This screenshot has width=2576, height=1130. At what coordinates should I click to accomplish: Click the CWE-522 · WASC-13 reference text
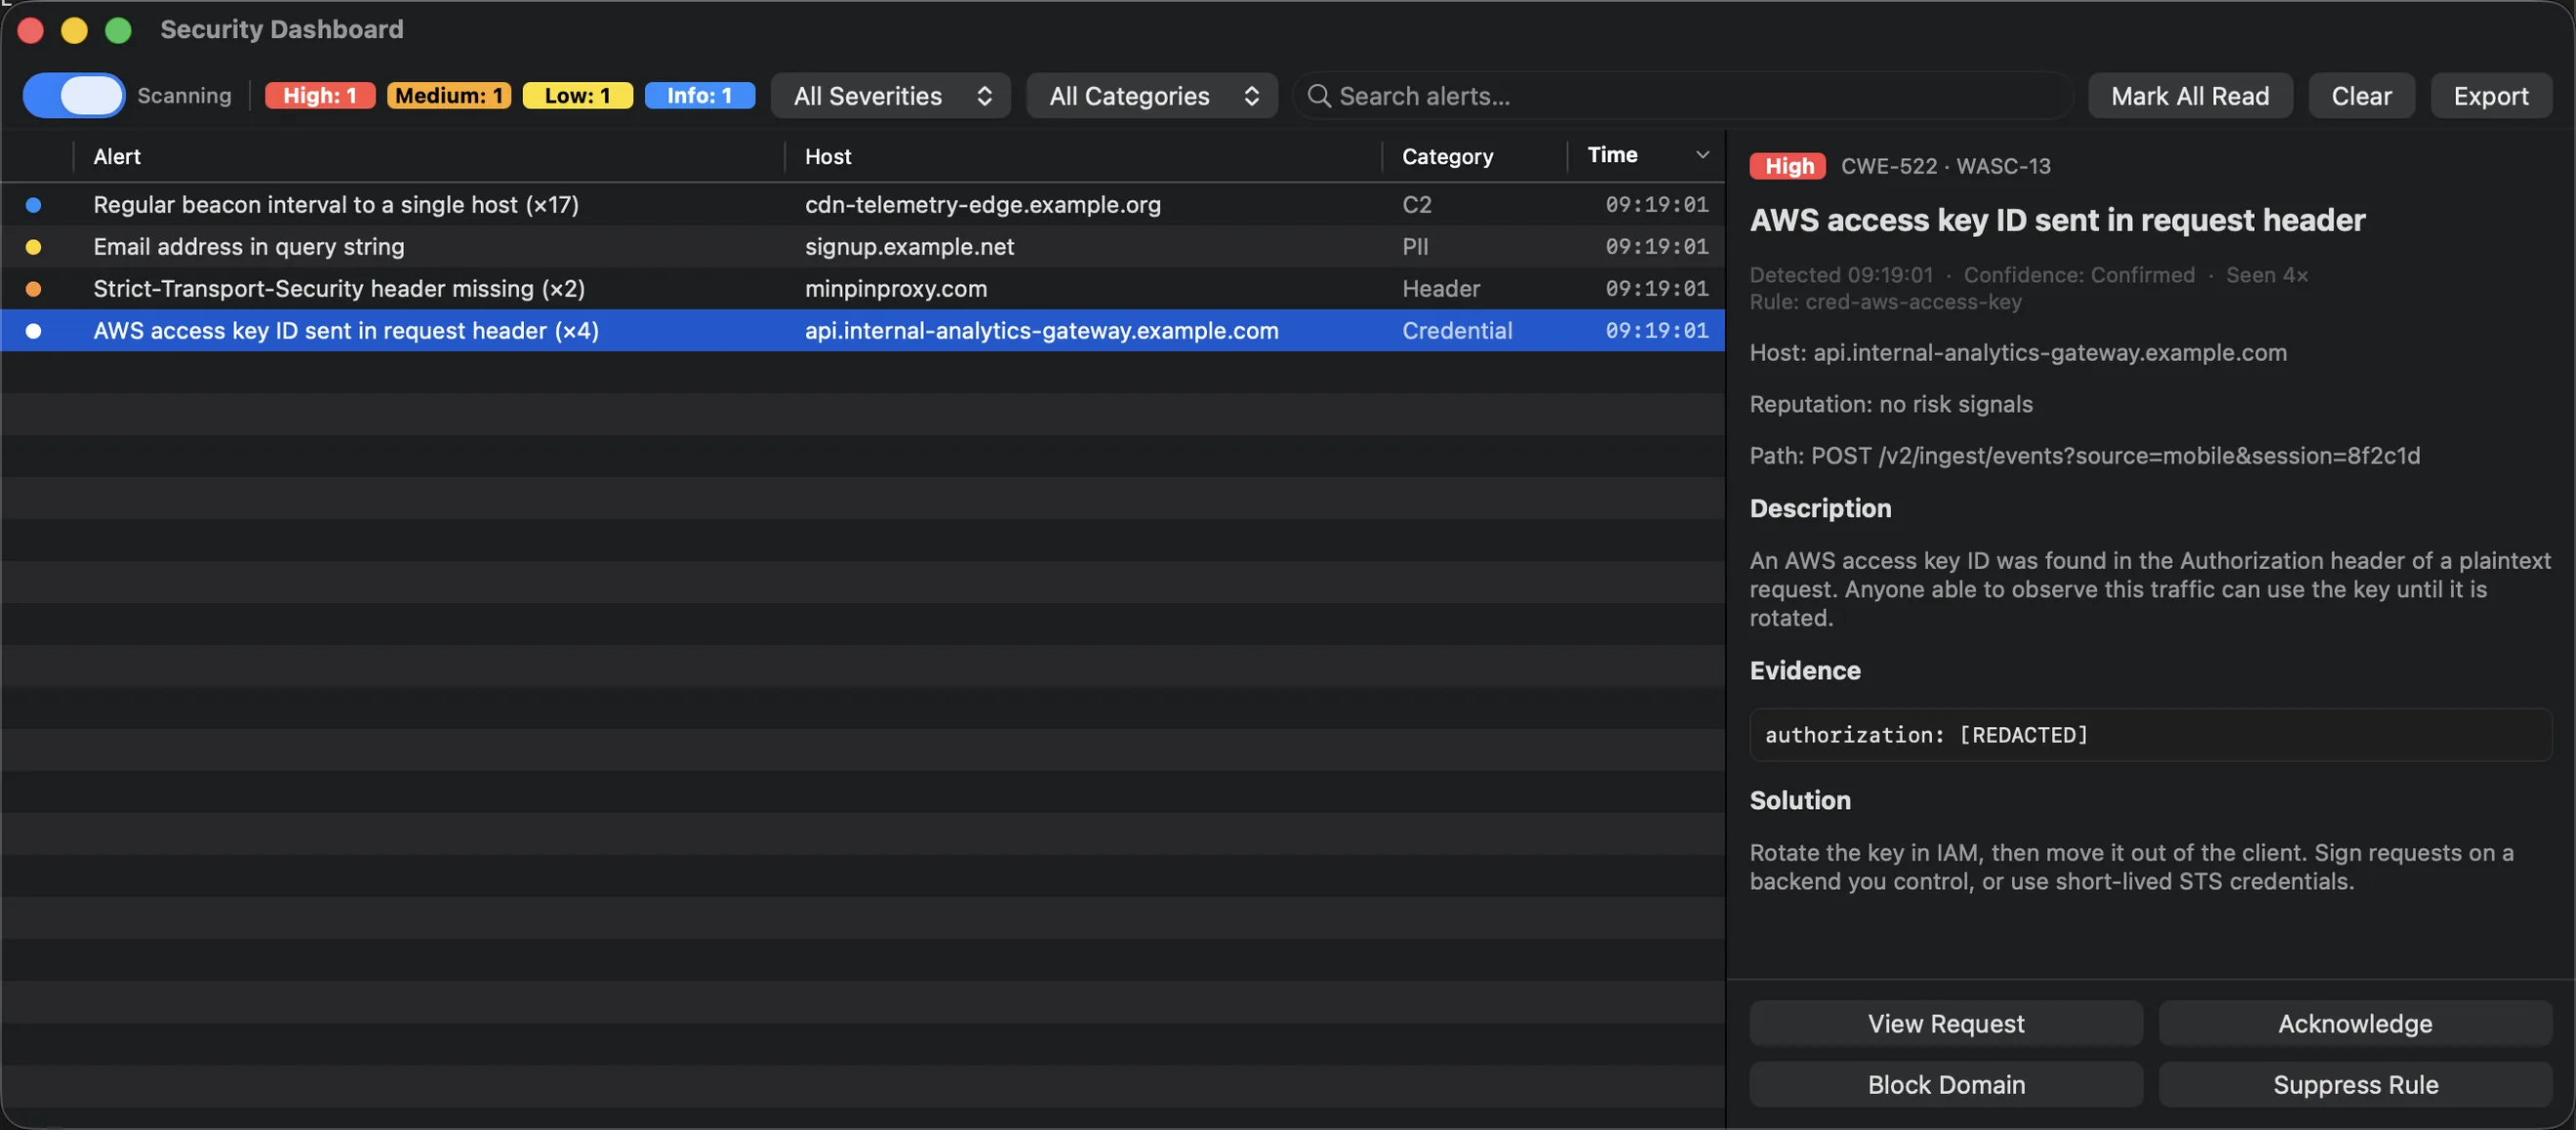[1945, 166]
